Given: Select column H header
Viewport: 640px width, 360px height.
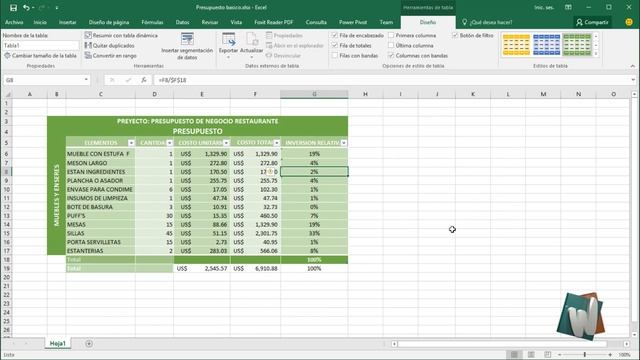Looking at the screenshot, I should 365,94.
